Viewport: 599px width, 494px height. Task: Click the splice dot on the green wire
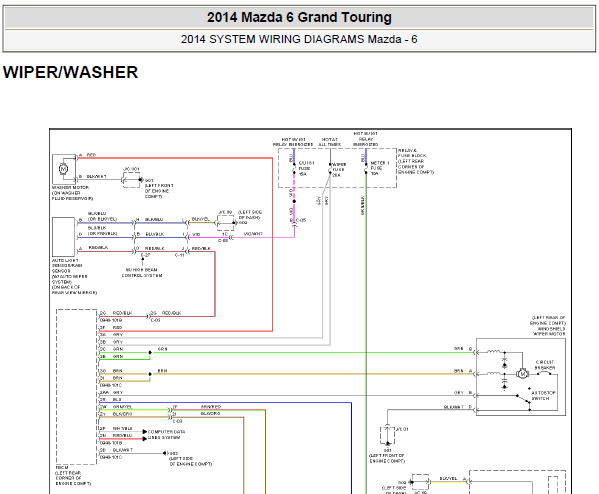click(x=150, y=352)
